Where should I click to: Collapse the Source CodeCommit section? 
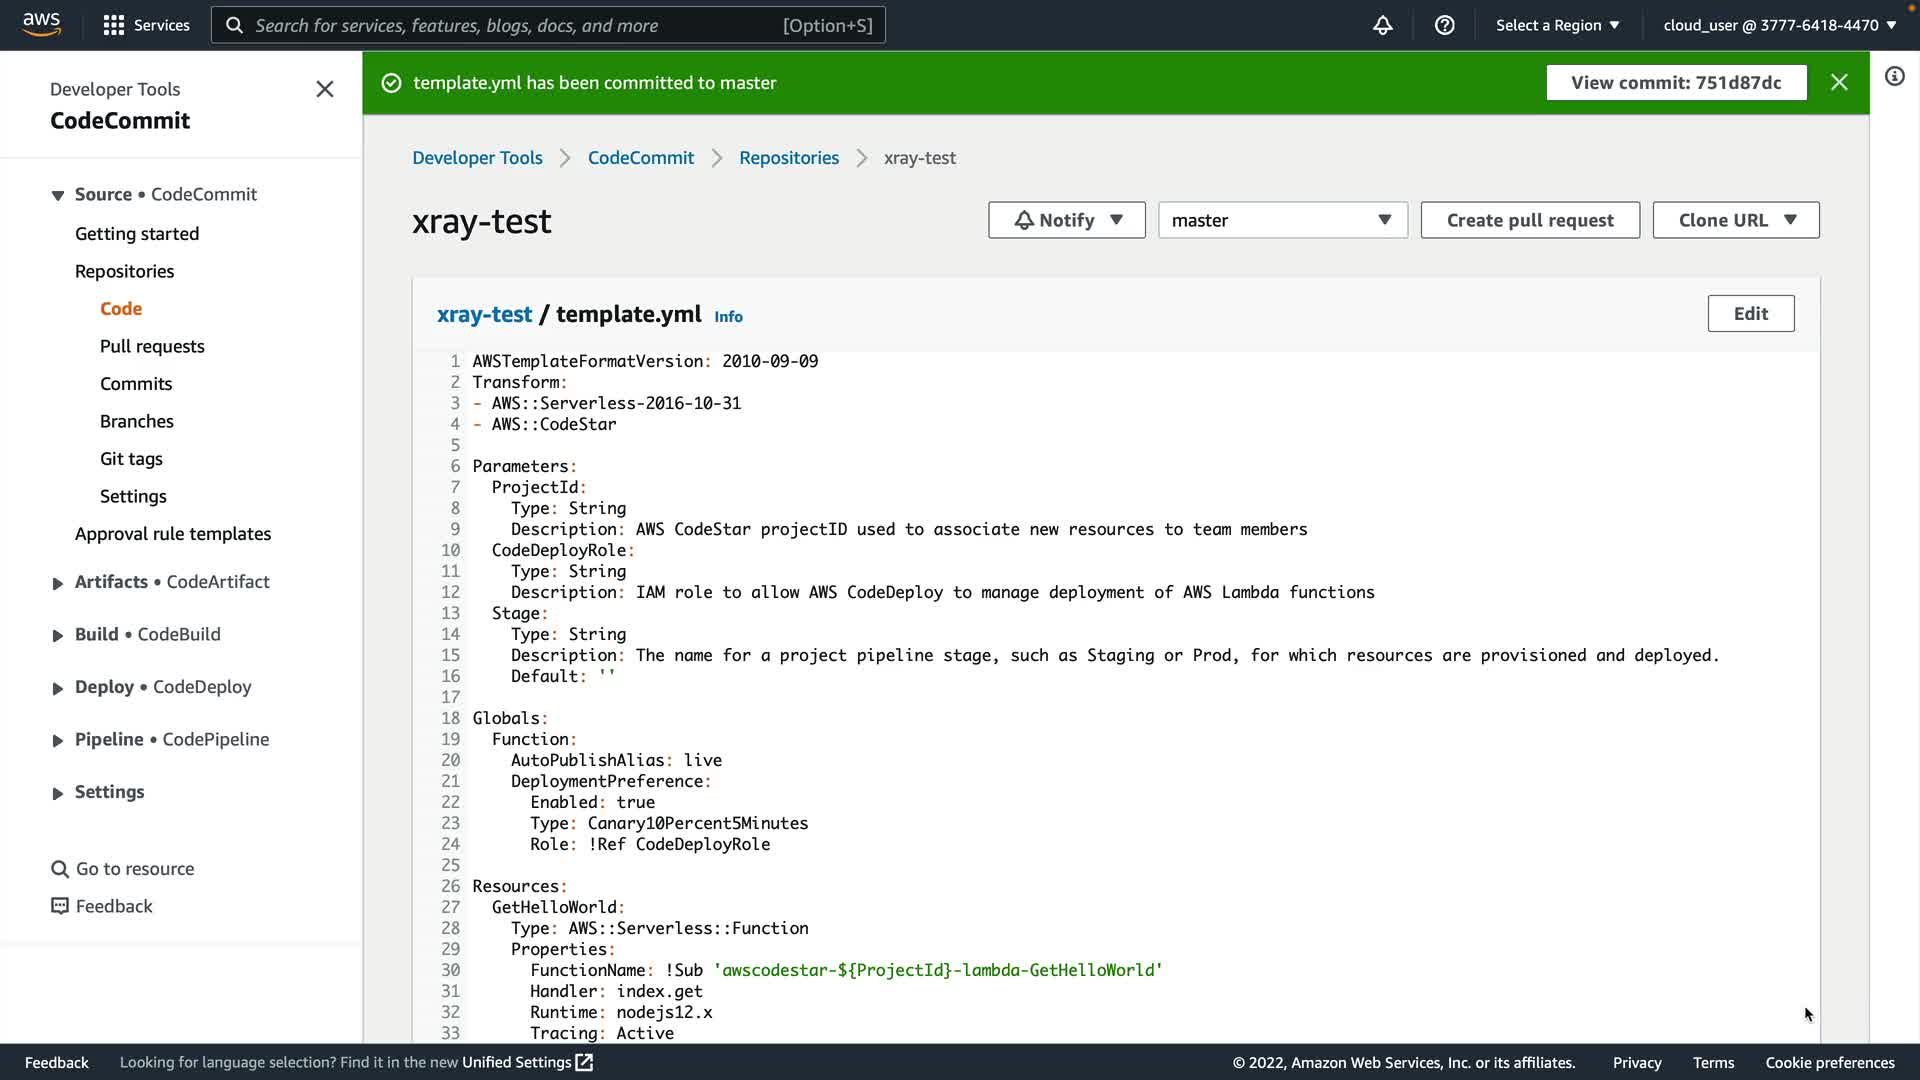[58, 195]
